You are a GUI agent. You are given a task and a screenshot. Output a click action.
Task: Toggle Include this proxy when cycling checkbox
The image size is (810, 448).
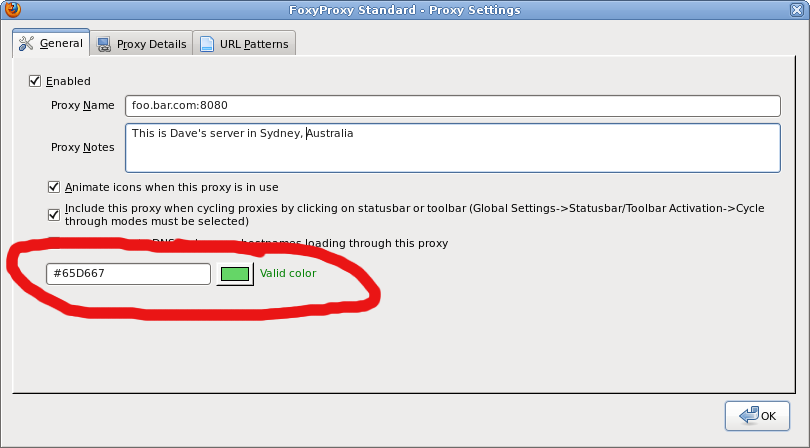pyautogui.click(x=54, y=214)
